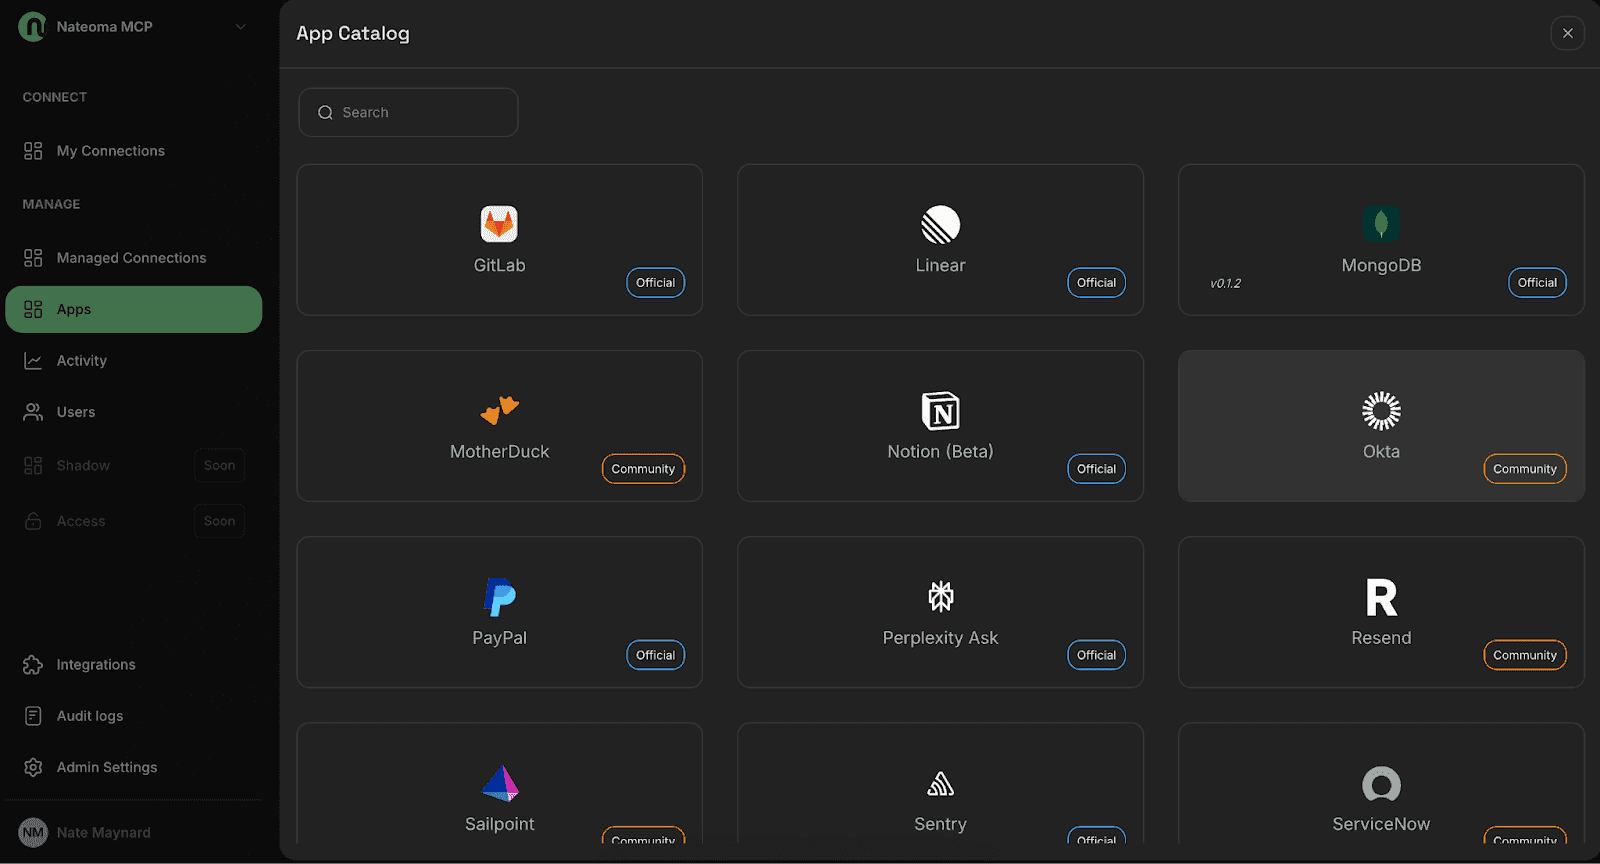Click the Users people icon

pos(33,412)
